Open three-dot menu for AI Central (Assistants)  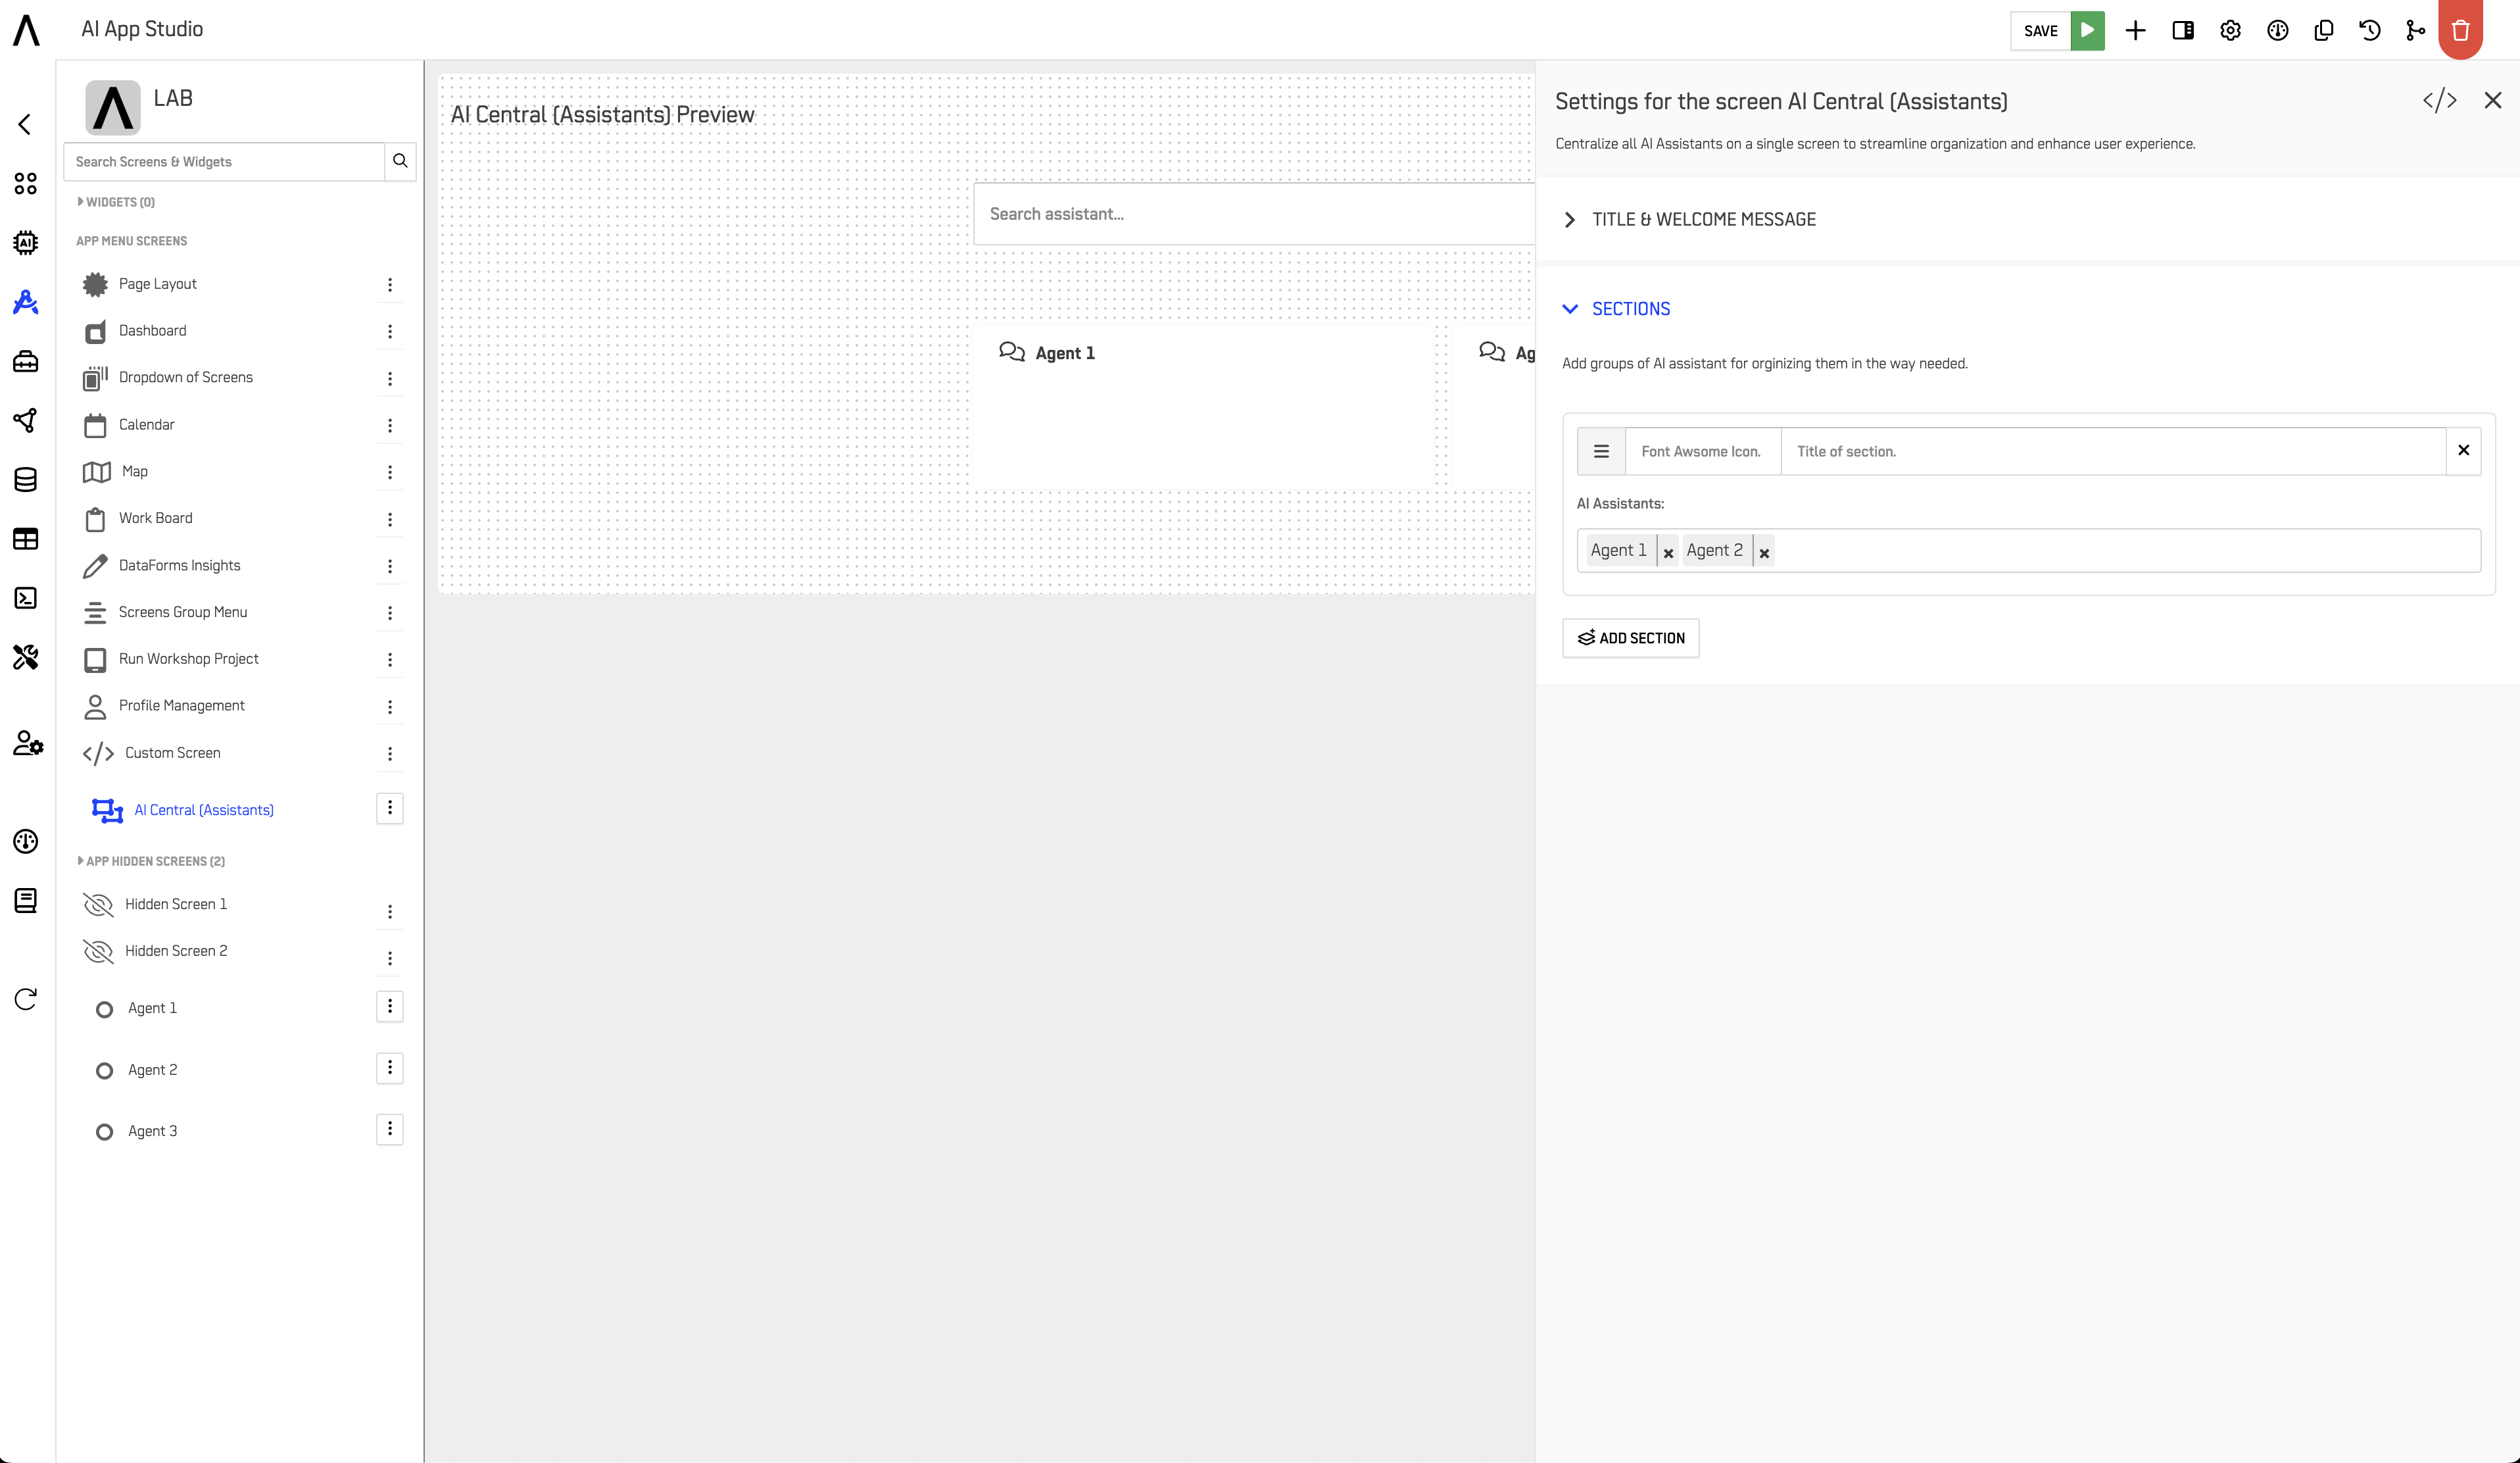[x=390, y=808]
